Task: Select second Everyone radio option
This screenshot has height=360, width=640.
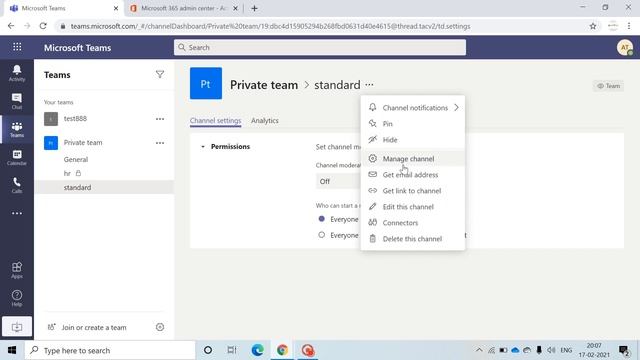Action: [x=322, y=235]
